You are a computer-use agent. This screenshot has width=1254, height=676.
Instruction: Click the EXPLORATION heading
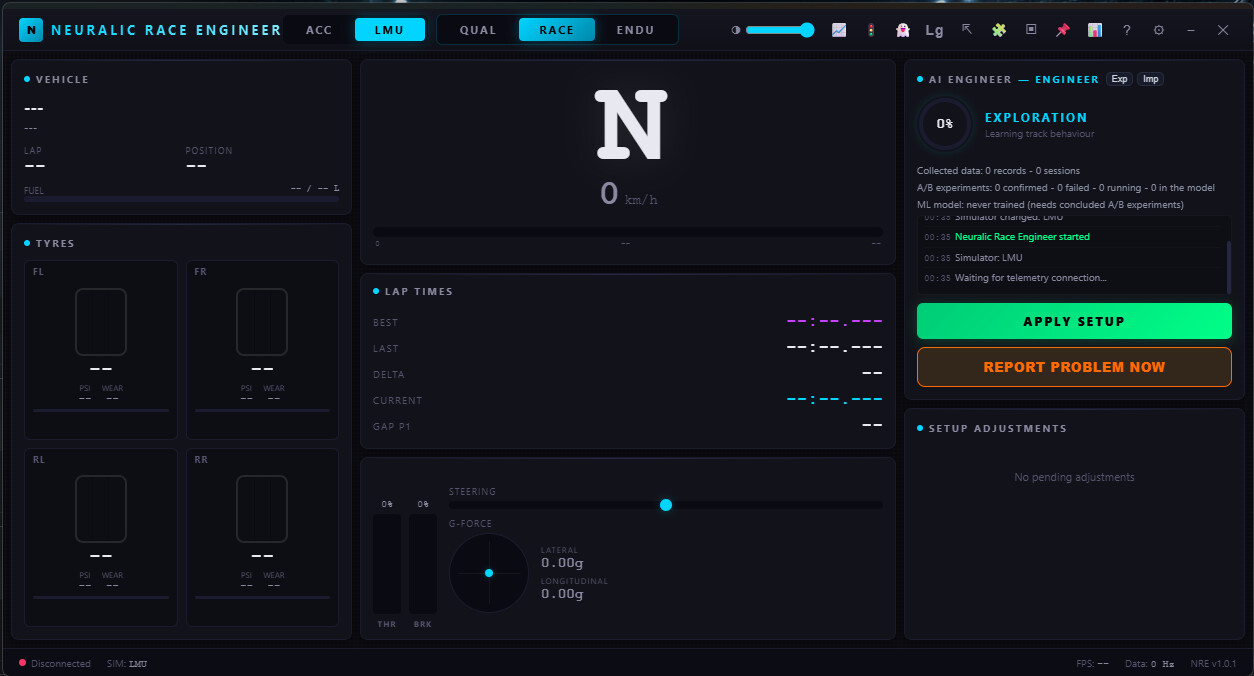click(1036, 117)
